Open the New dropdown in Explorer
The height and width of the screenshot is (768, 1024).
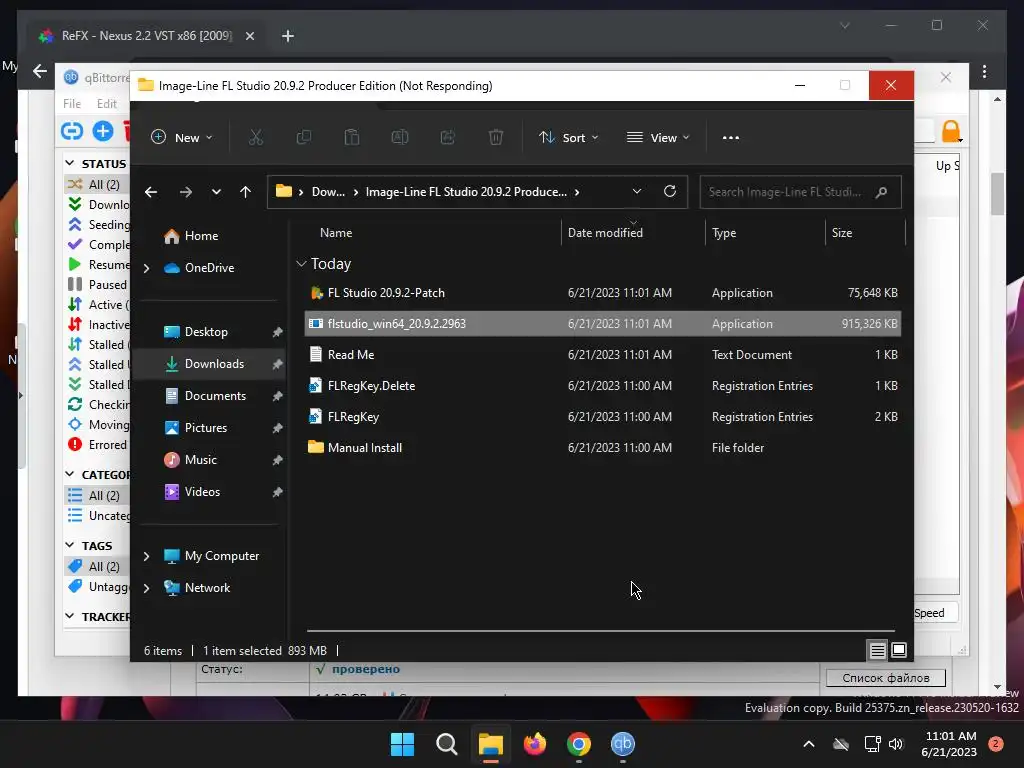click(x=182, y=137)
